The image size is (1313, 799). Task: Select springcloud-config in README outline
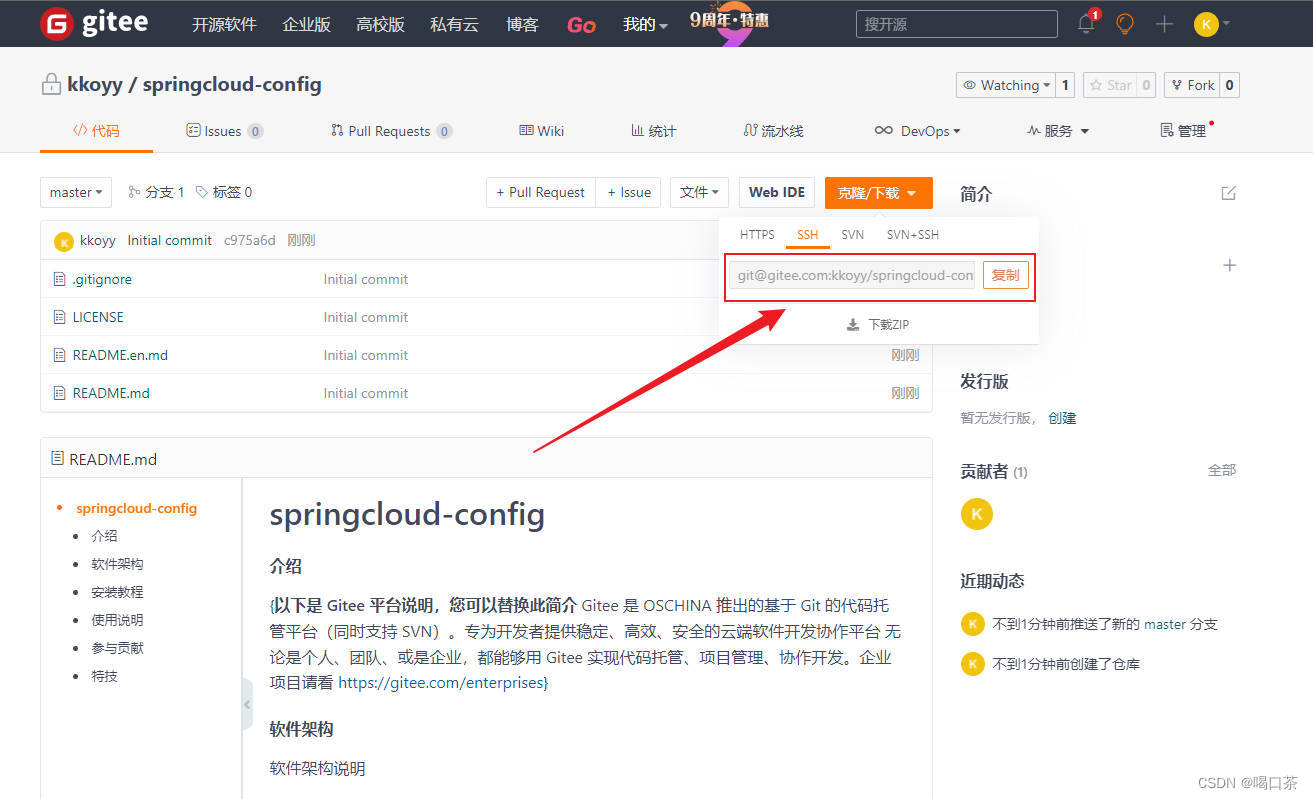point(136,508)
